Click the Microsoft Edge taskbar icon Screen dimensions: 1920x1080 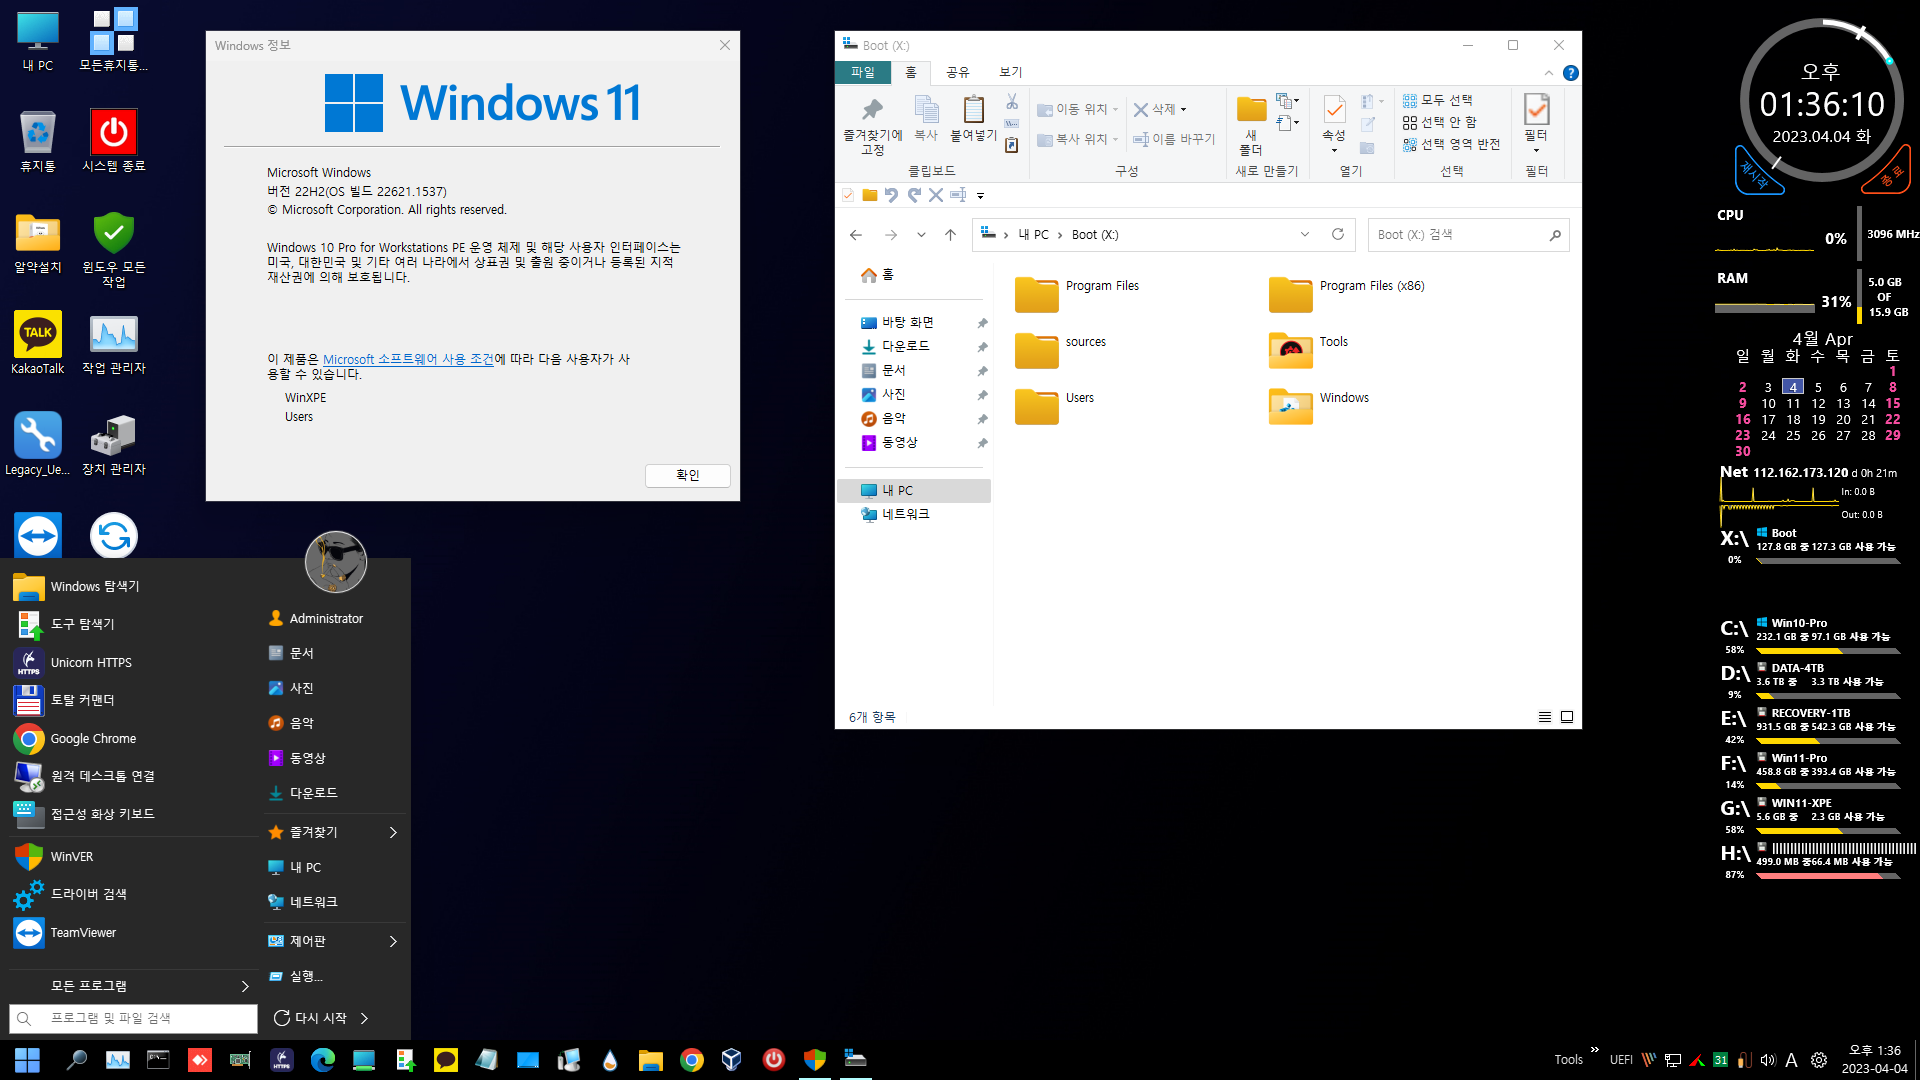coord(322,1060)
